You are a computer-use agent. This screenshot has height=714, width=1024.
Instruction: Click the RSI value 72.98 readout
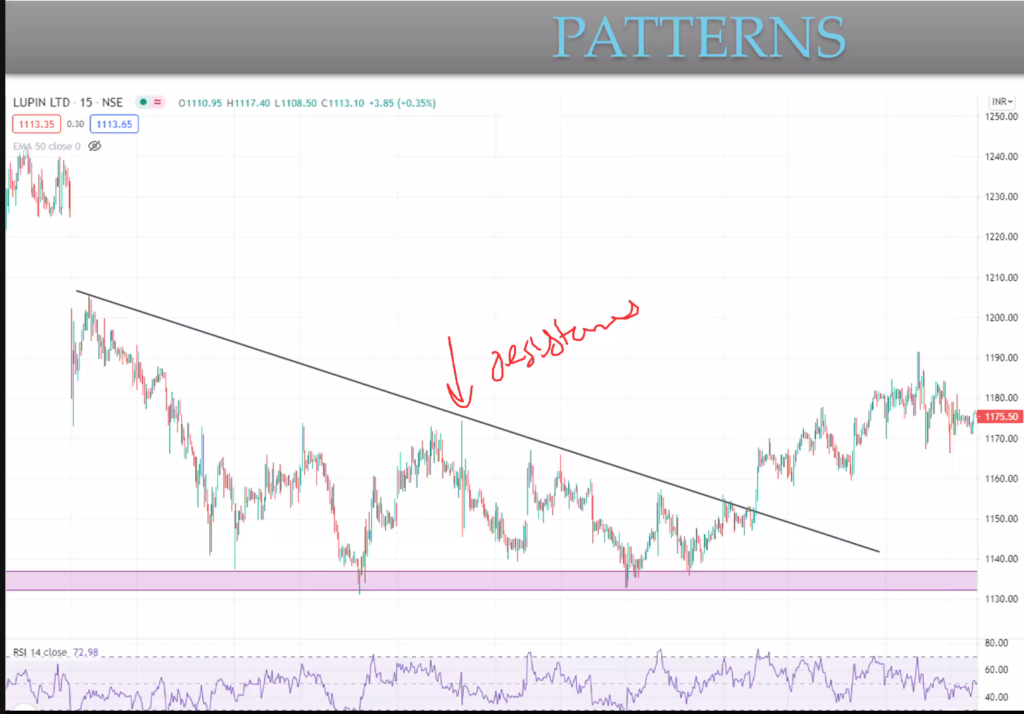pyautogui.click(x=88, y=652)
